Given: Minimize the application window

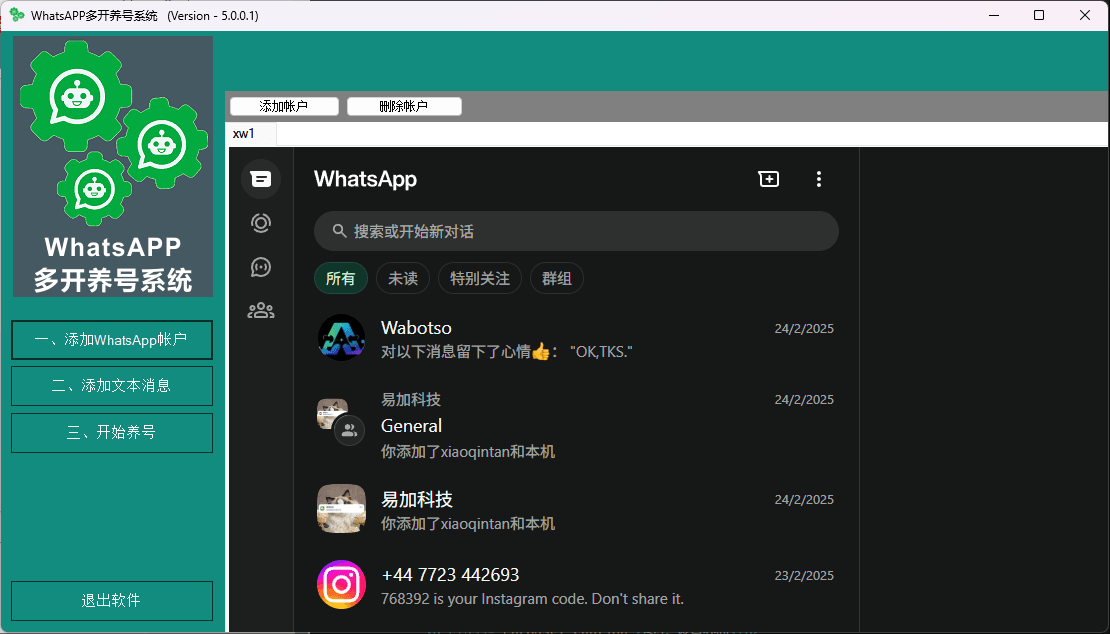Looking at the screenshot, I should (994, 15).
